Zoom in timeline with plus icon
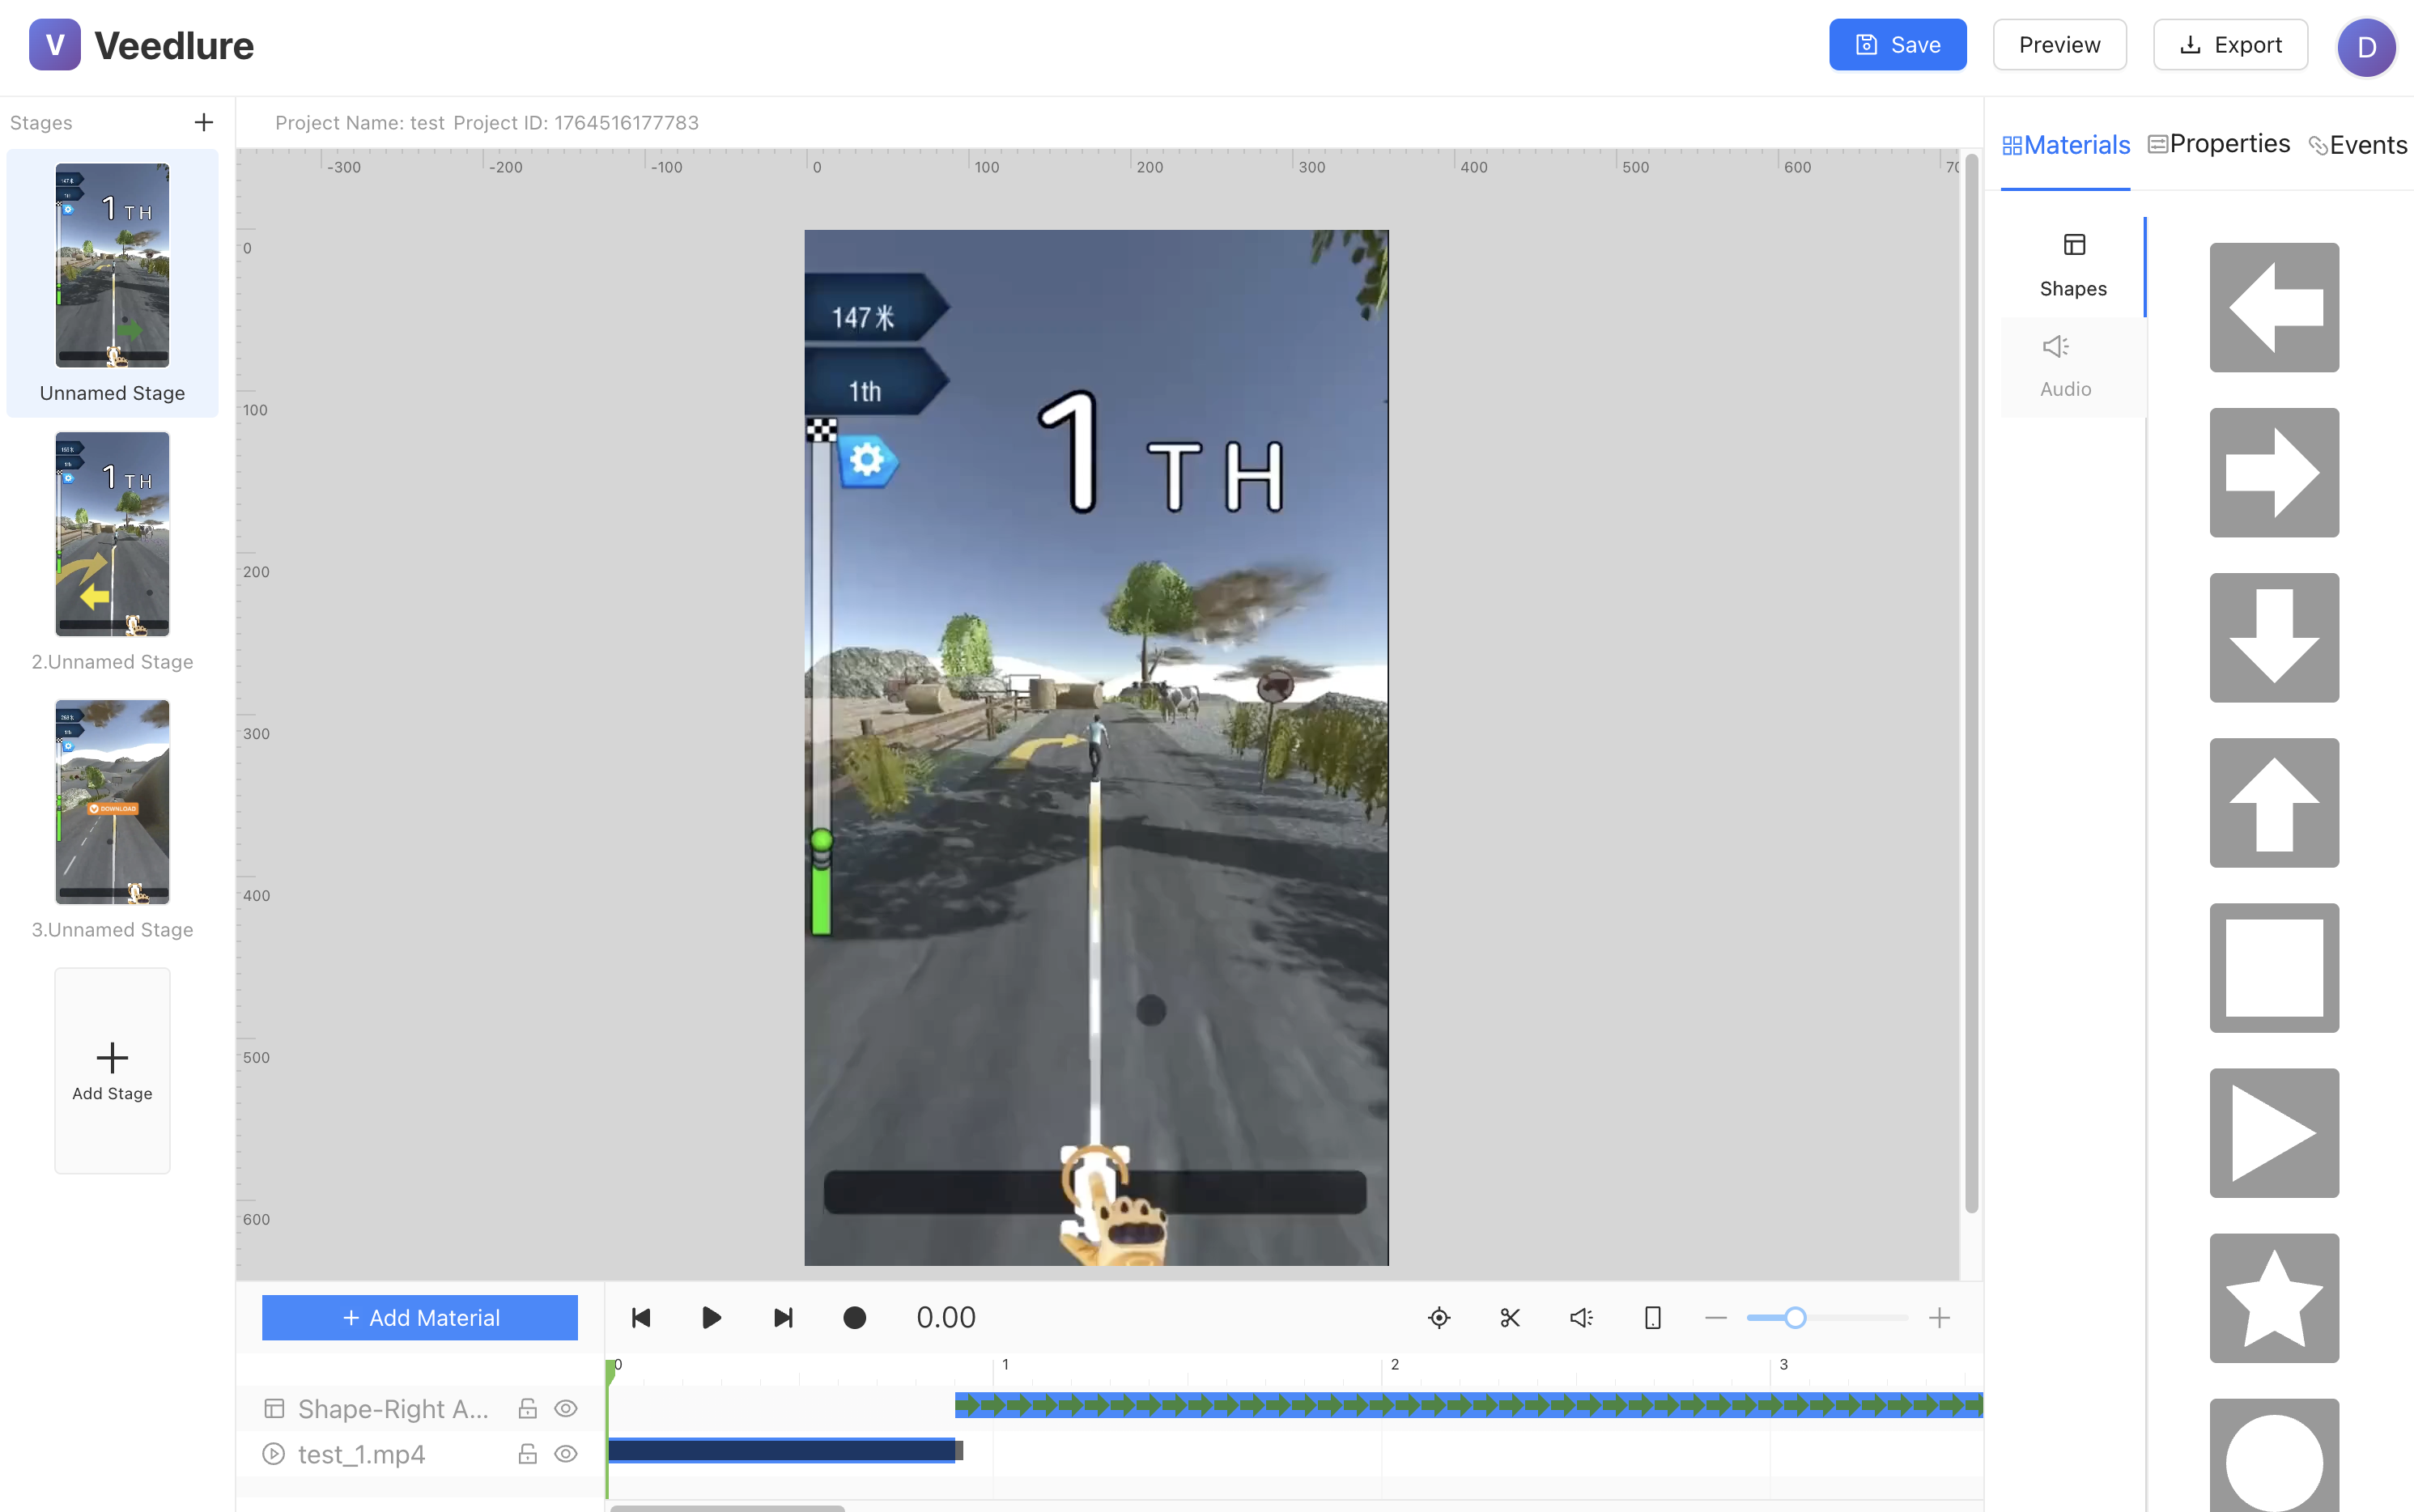This screenshot has width=2414, height=1512. click(1939, 1318)
